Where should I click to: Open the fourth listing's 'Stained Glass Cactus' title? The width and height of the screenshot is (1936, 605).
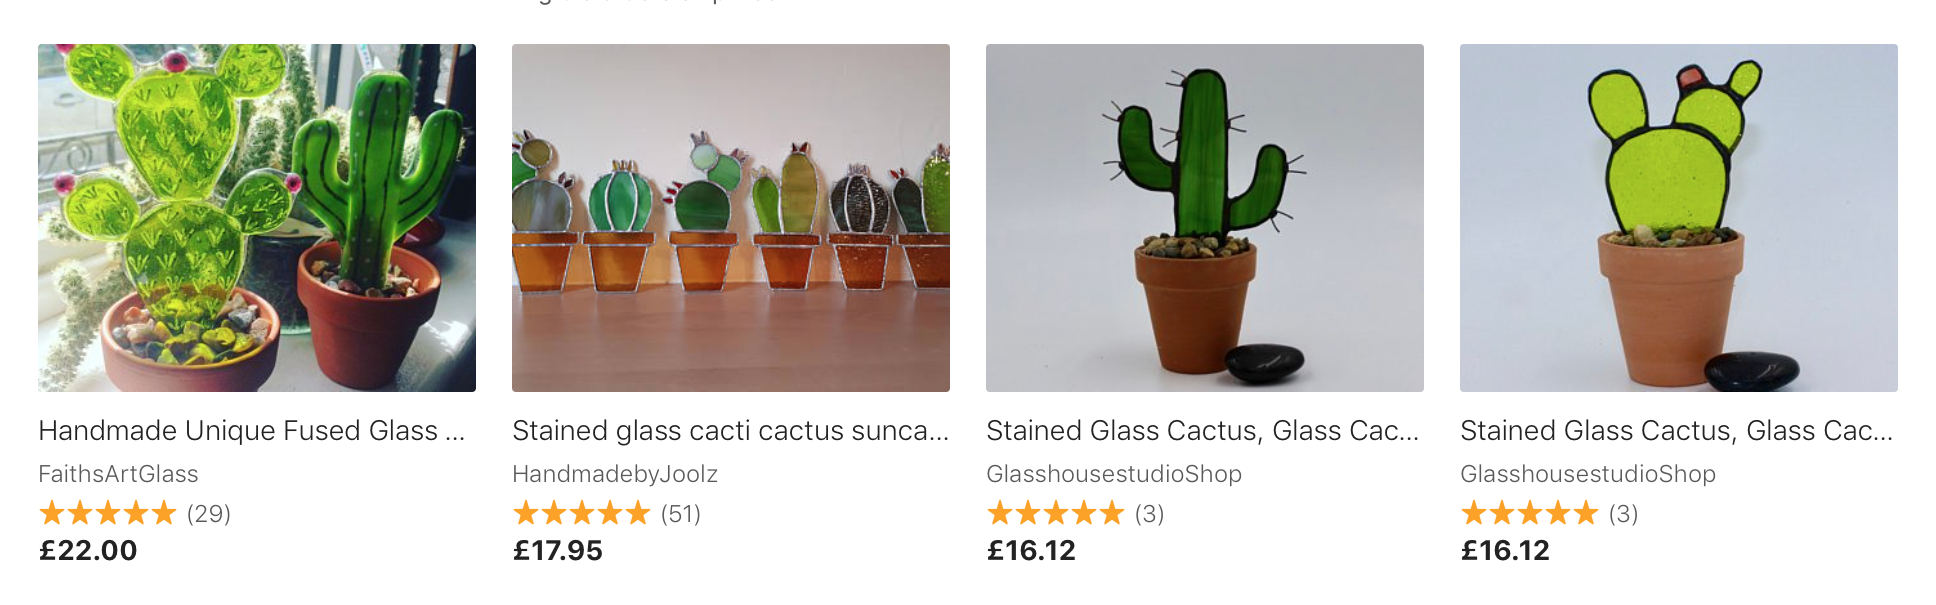1677,431
